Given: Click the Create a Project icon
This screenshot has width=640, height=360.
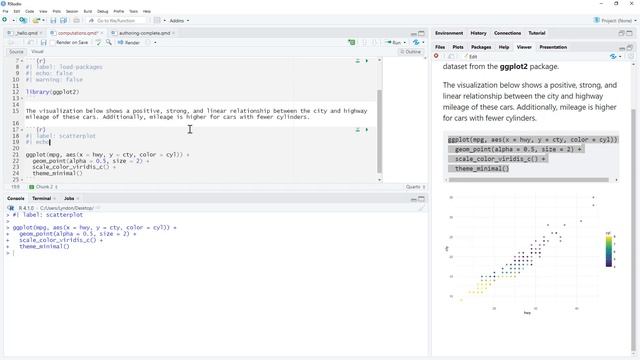Looking at the screenshot, I should coord(23,20).
